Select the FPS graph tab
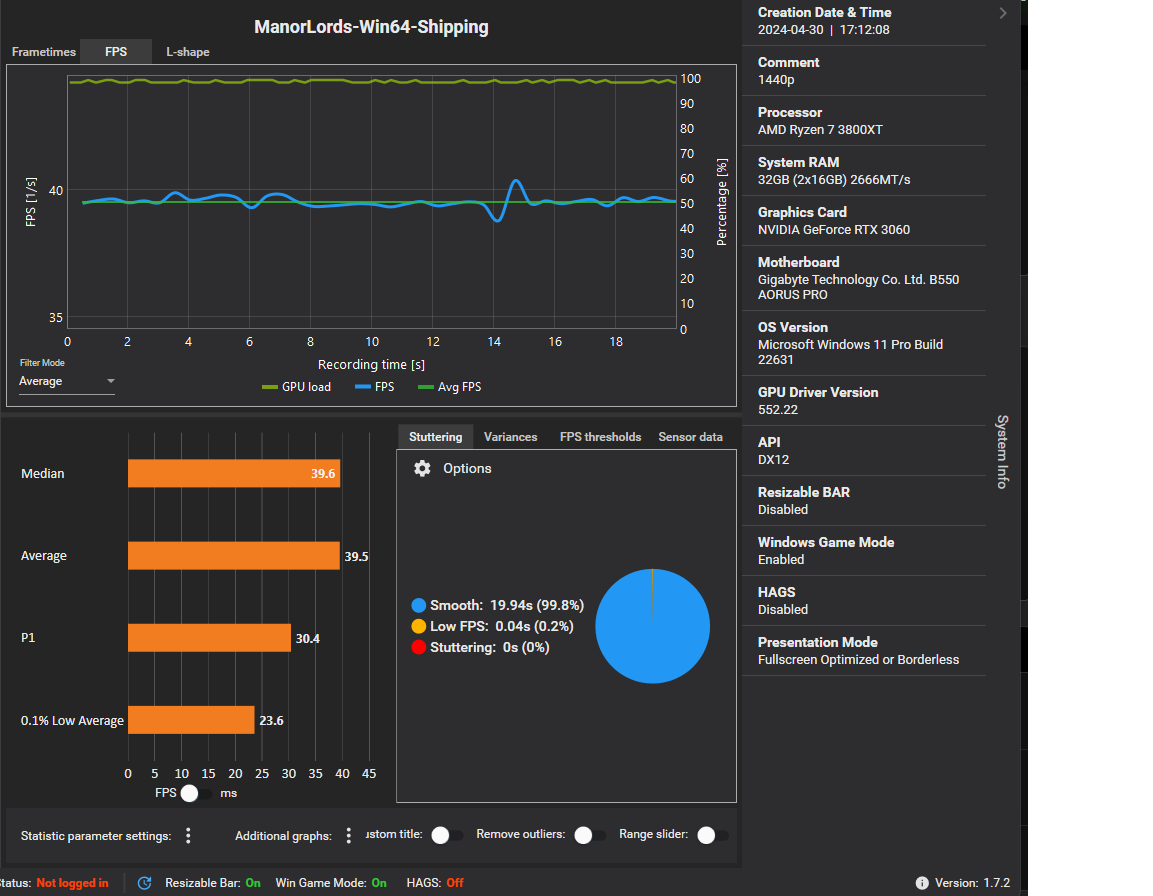1153x896 pixels. 115,51
